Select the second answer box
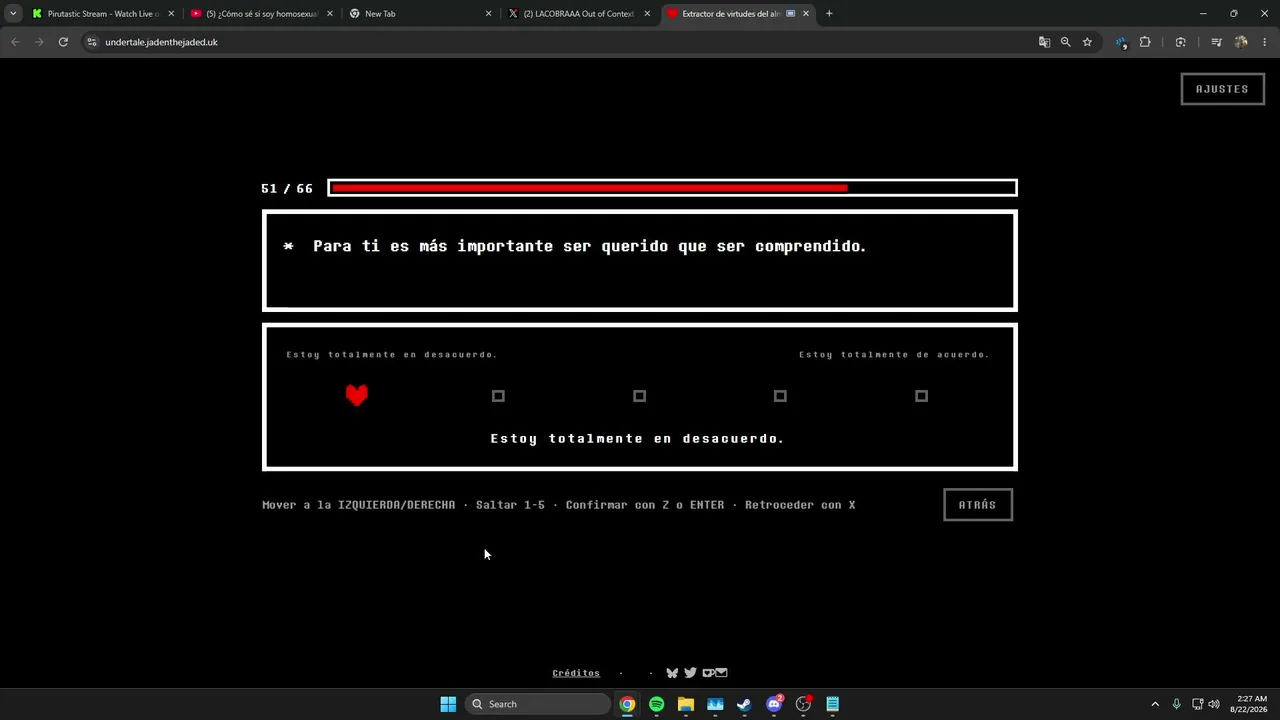 point(498,396)
